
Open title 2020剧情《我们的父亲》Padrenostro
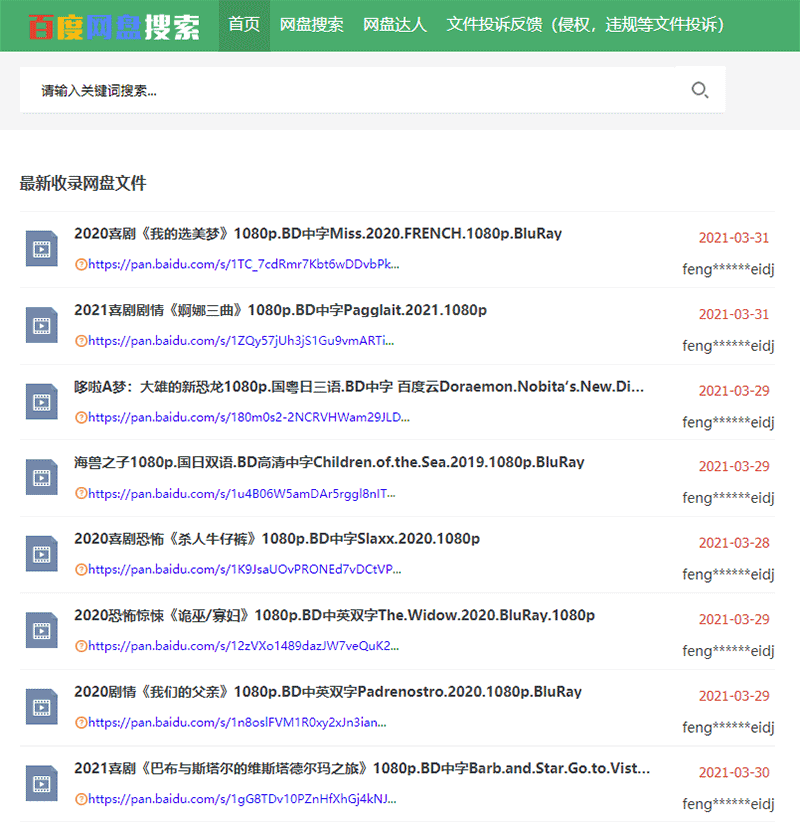click(328, 692)
